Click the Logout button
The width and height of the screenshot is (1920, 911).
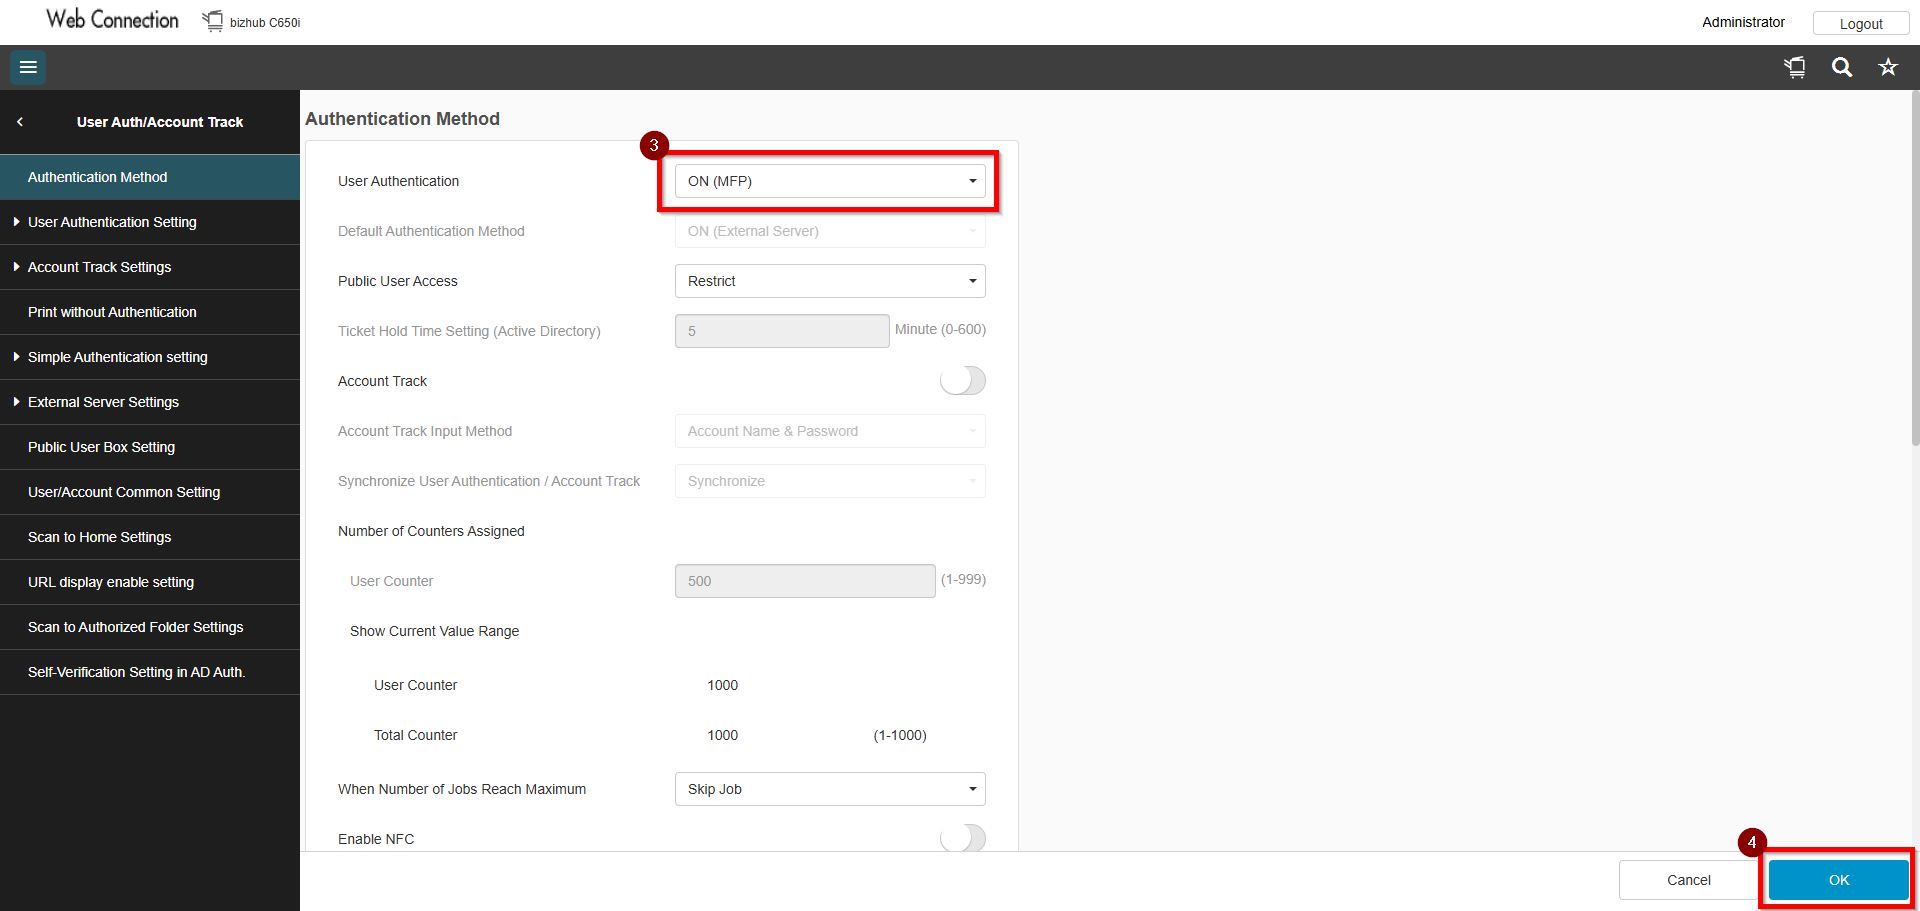tap(1860, 23)
